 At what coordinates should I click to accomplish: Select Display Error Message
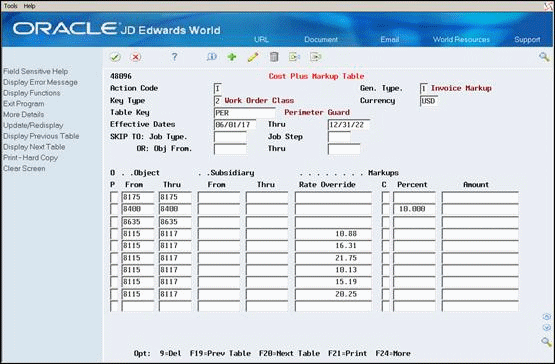(40, 82)
